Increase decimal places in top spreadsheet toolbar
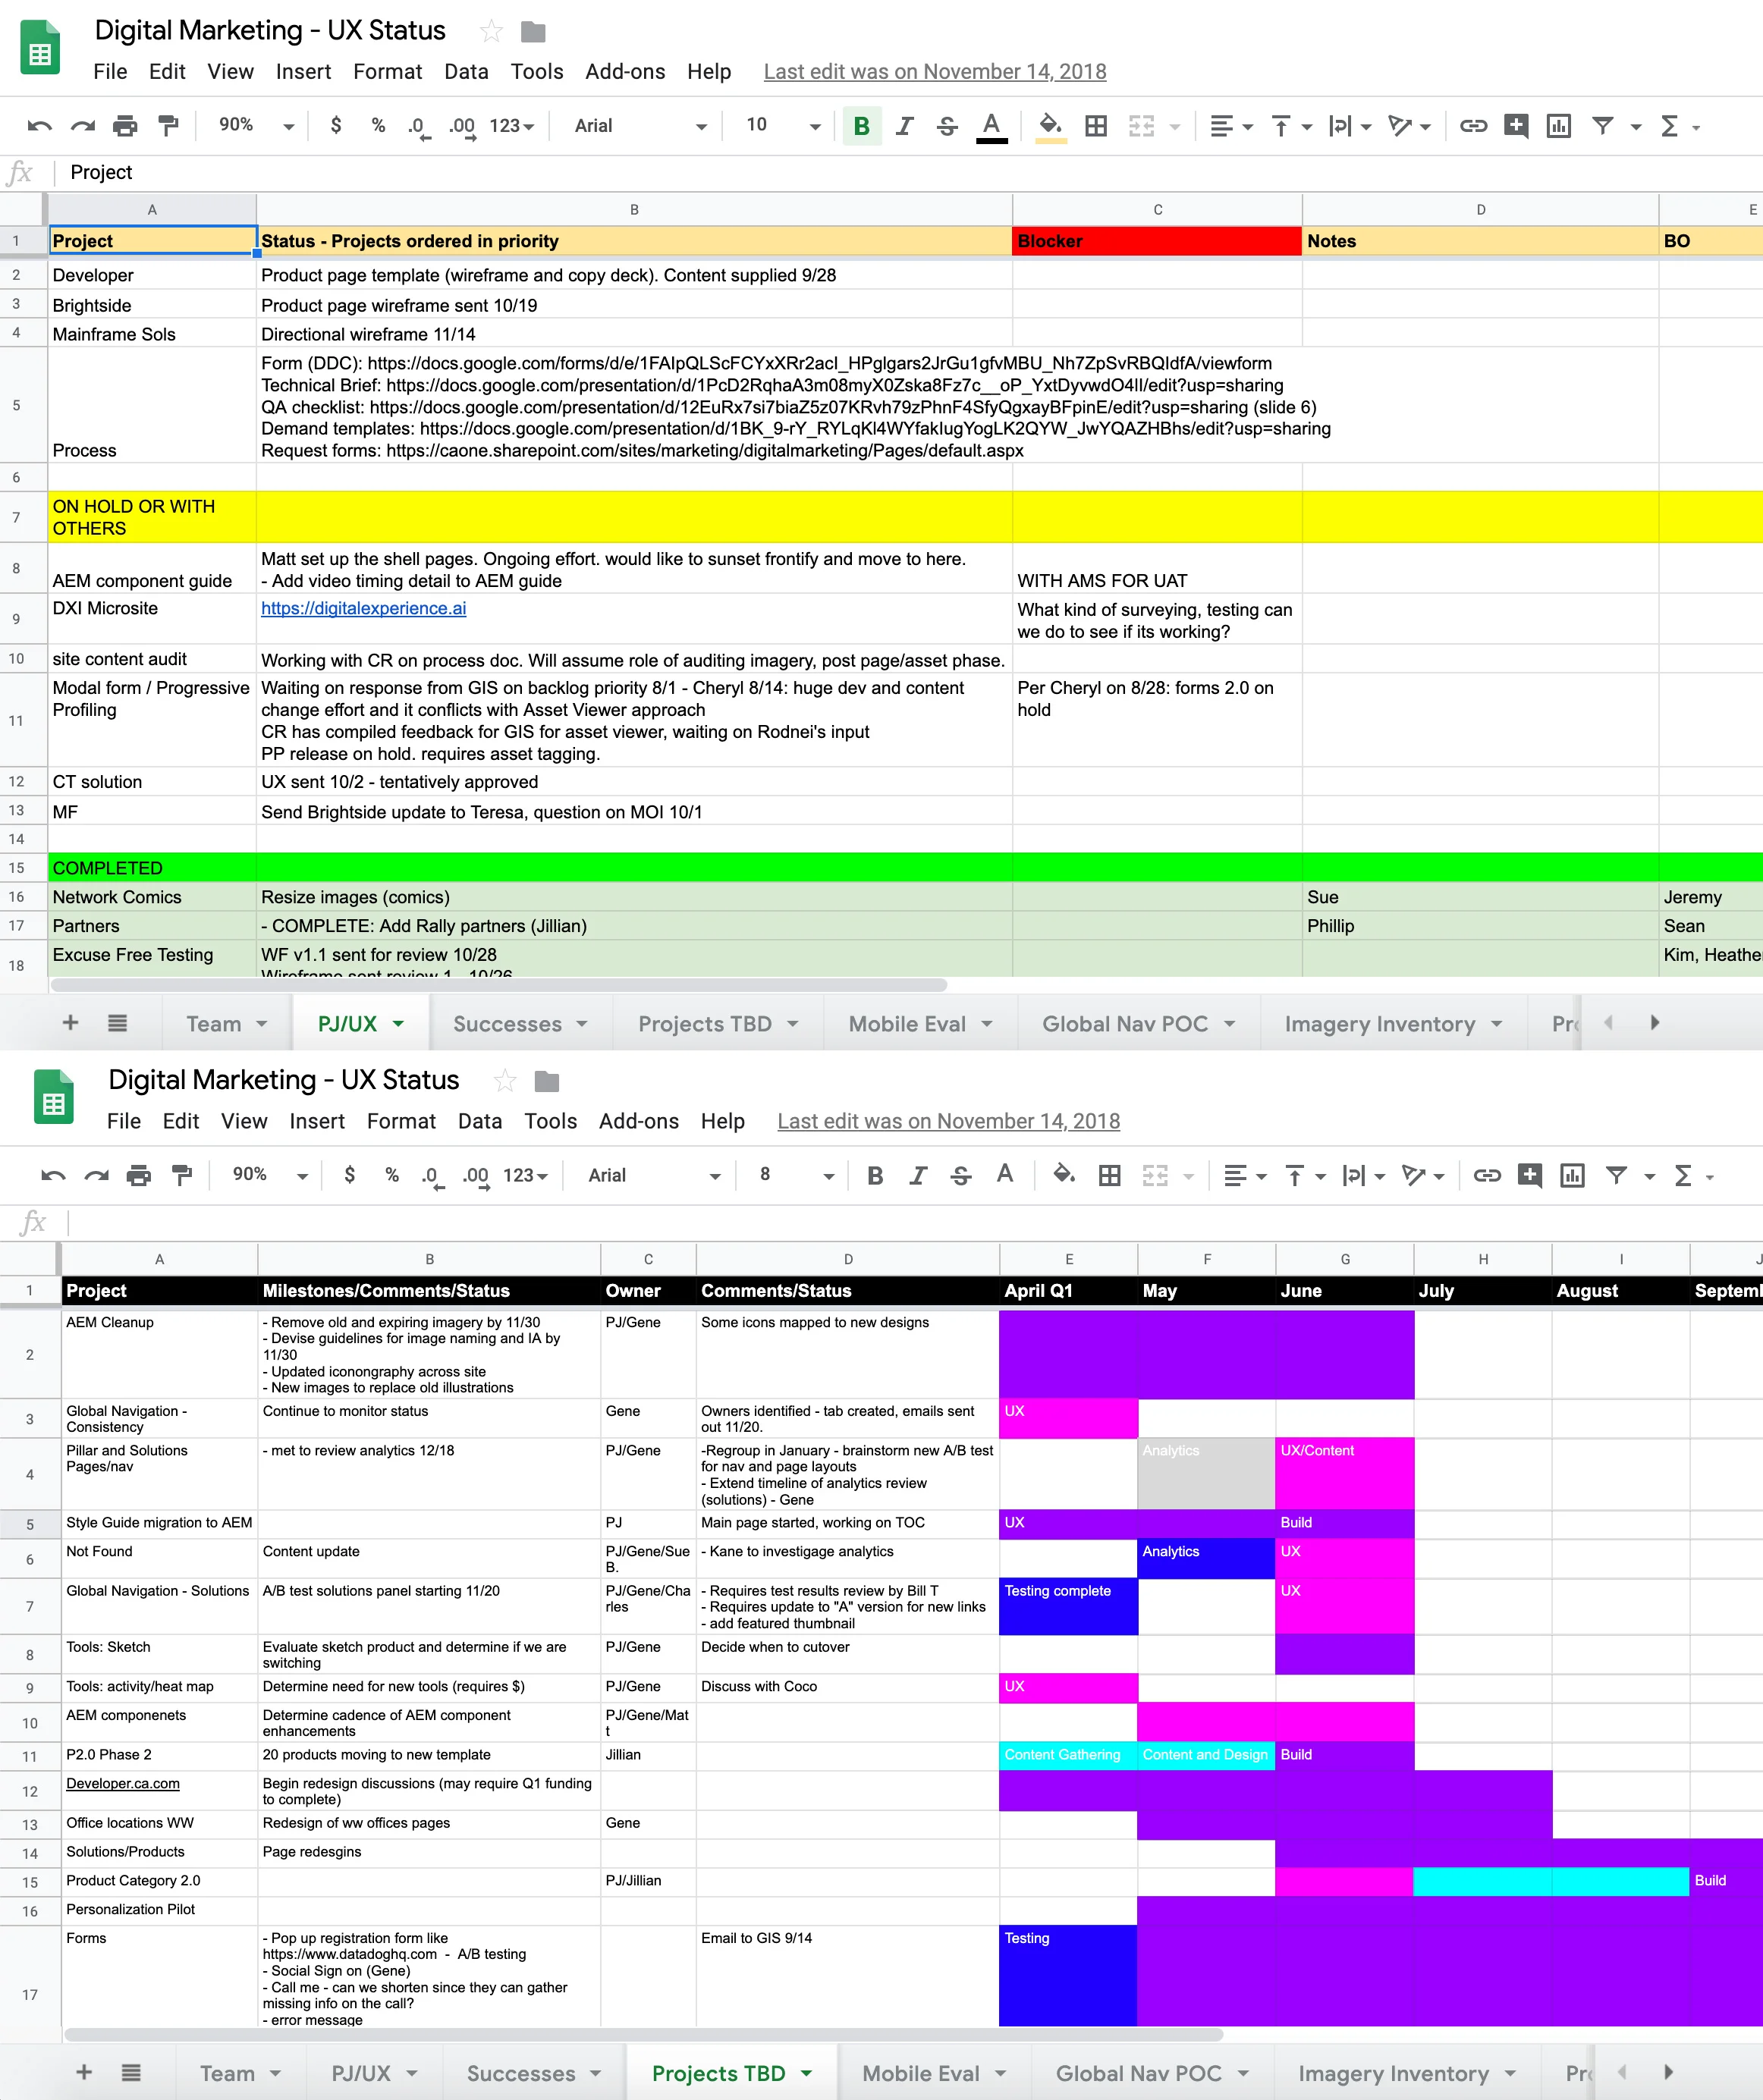This screenshot has height=2100, width=1763. click(461, 127)
